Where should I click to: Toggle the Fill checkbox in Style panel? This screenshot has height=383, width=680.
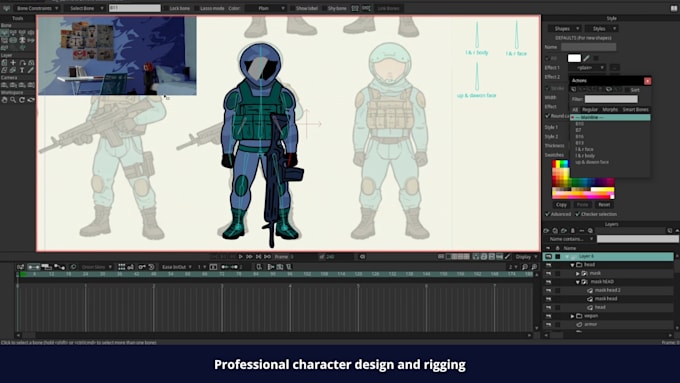(x=547, y=58)
